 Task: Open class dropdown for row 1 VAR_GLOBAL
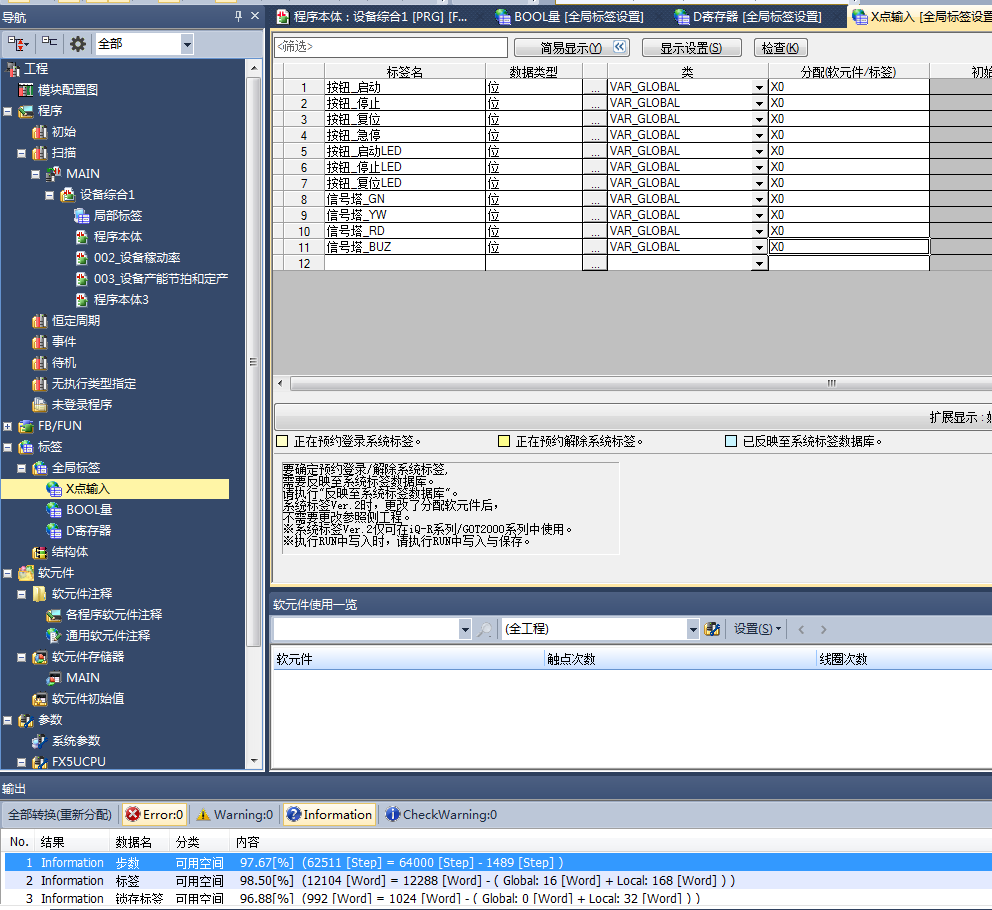(759, 87)
